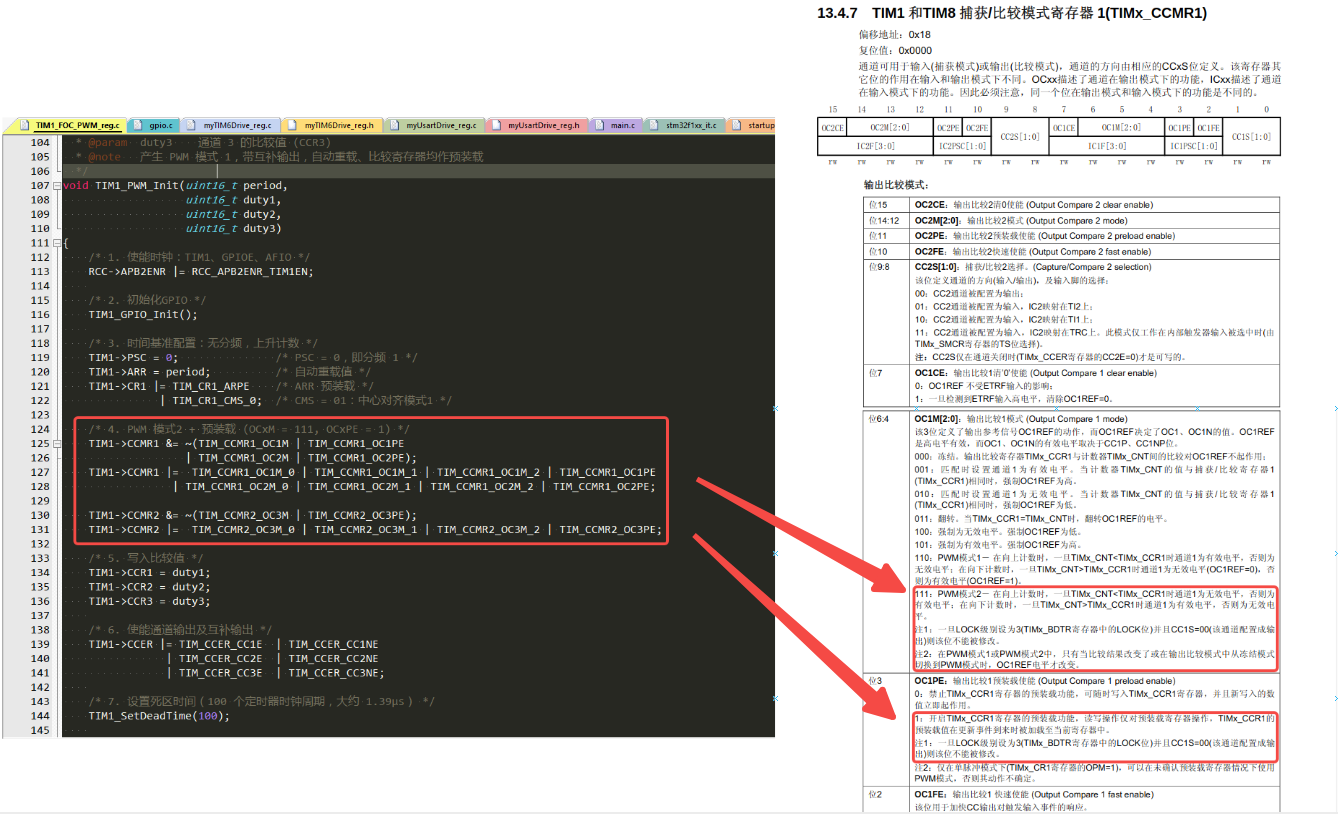Click 'TIM_CCER_CC3NE;' on line 141

[337, 673]
